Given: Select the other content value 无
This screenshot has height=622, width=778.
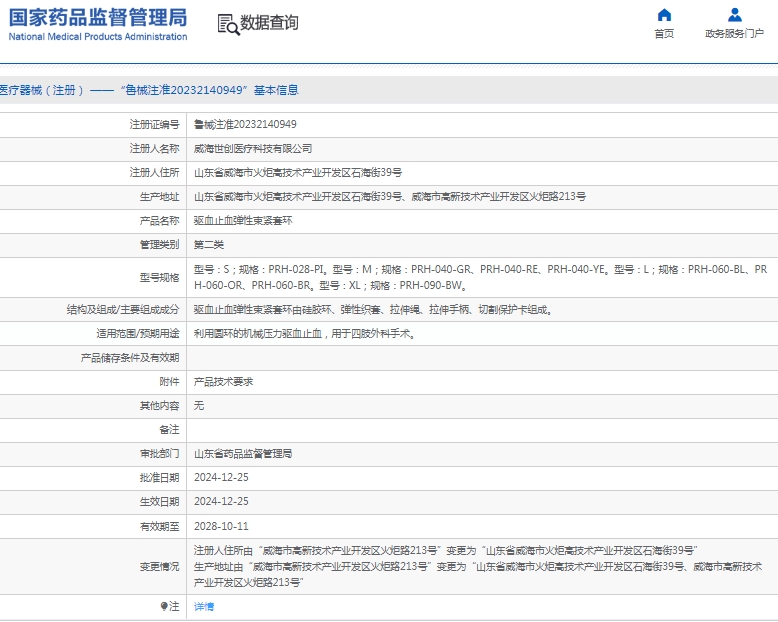Looking at the screenshot, I should click(x=199, y=406).
